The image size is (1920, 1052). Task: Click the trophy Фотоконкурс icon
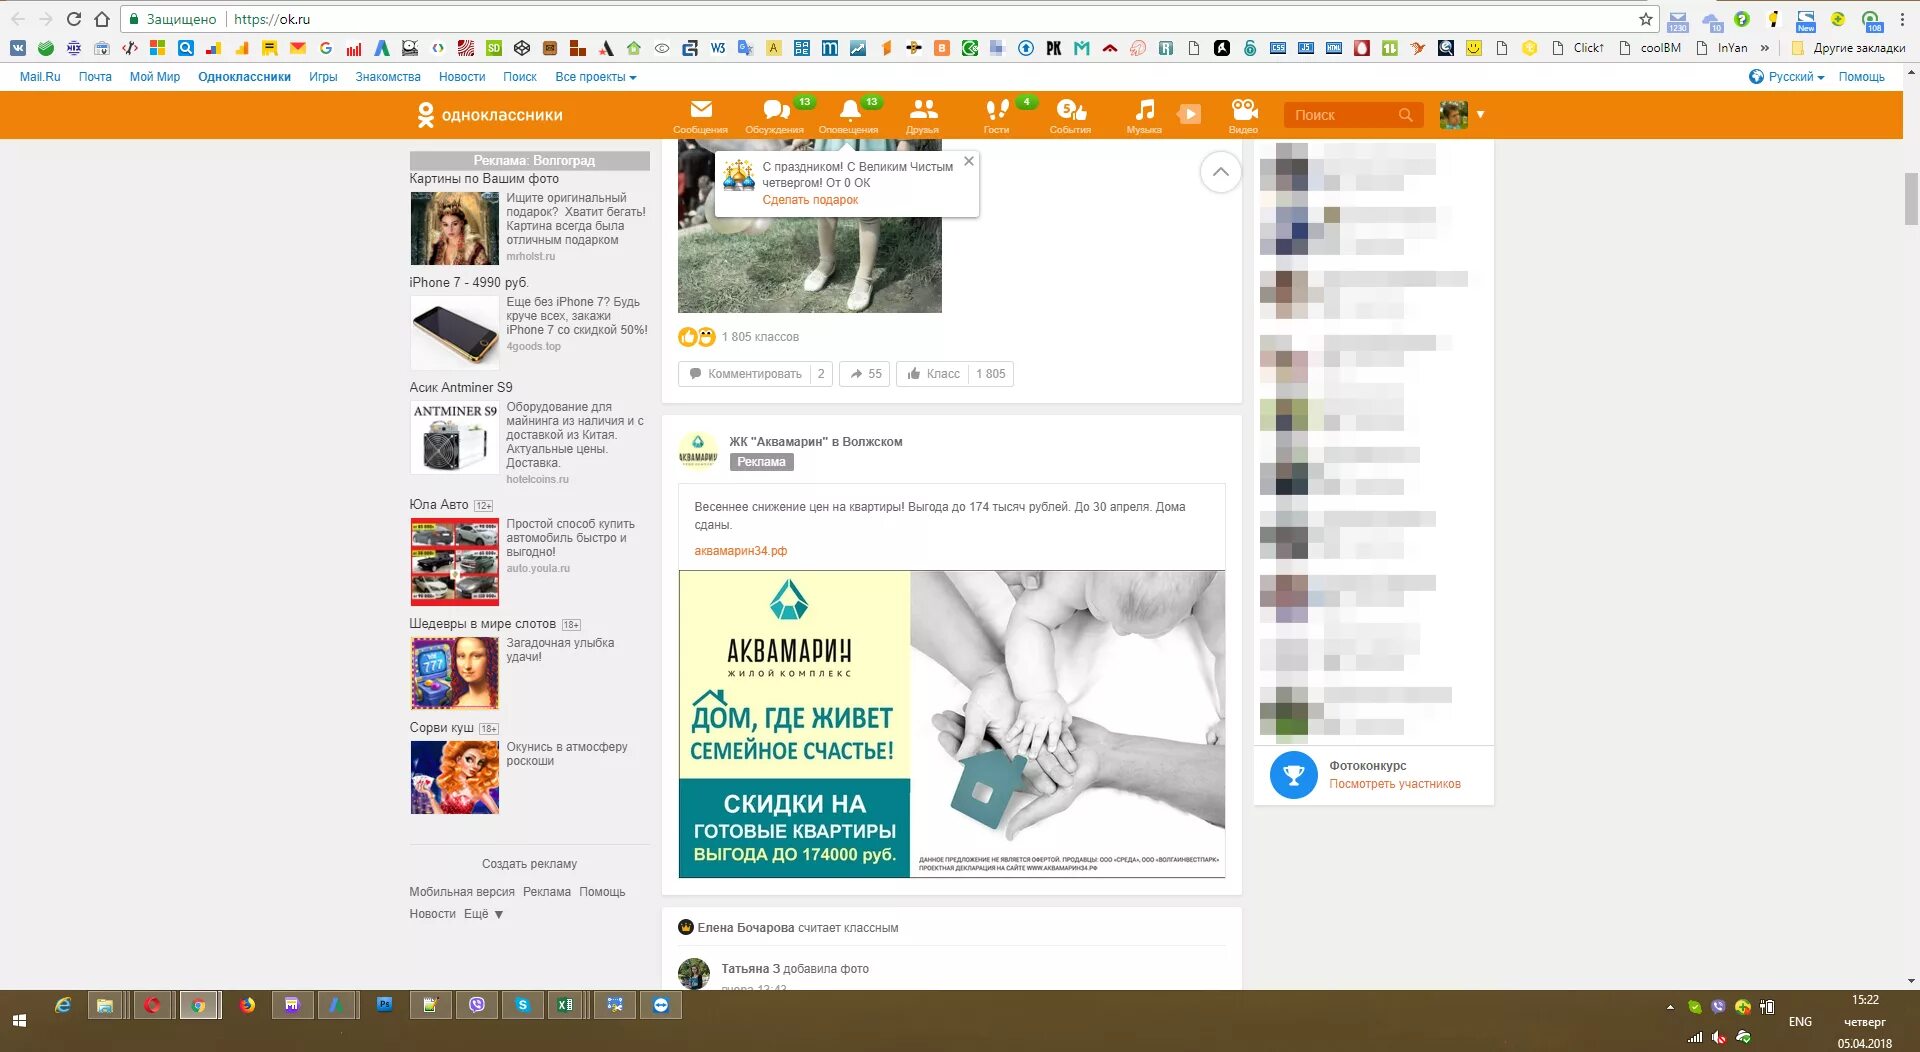(1294, 775)
